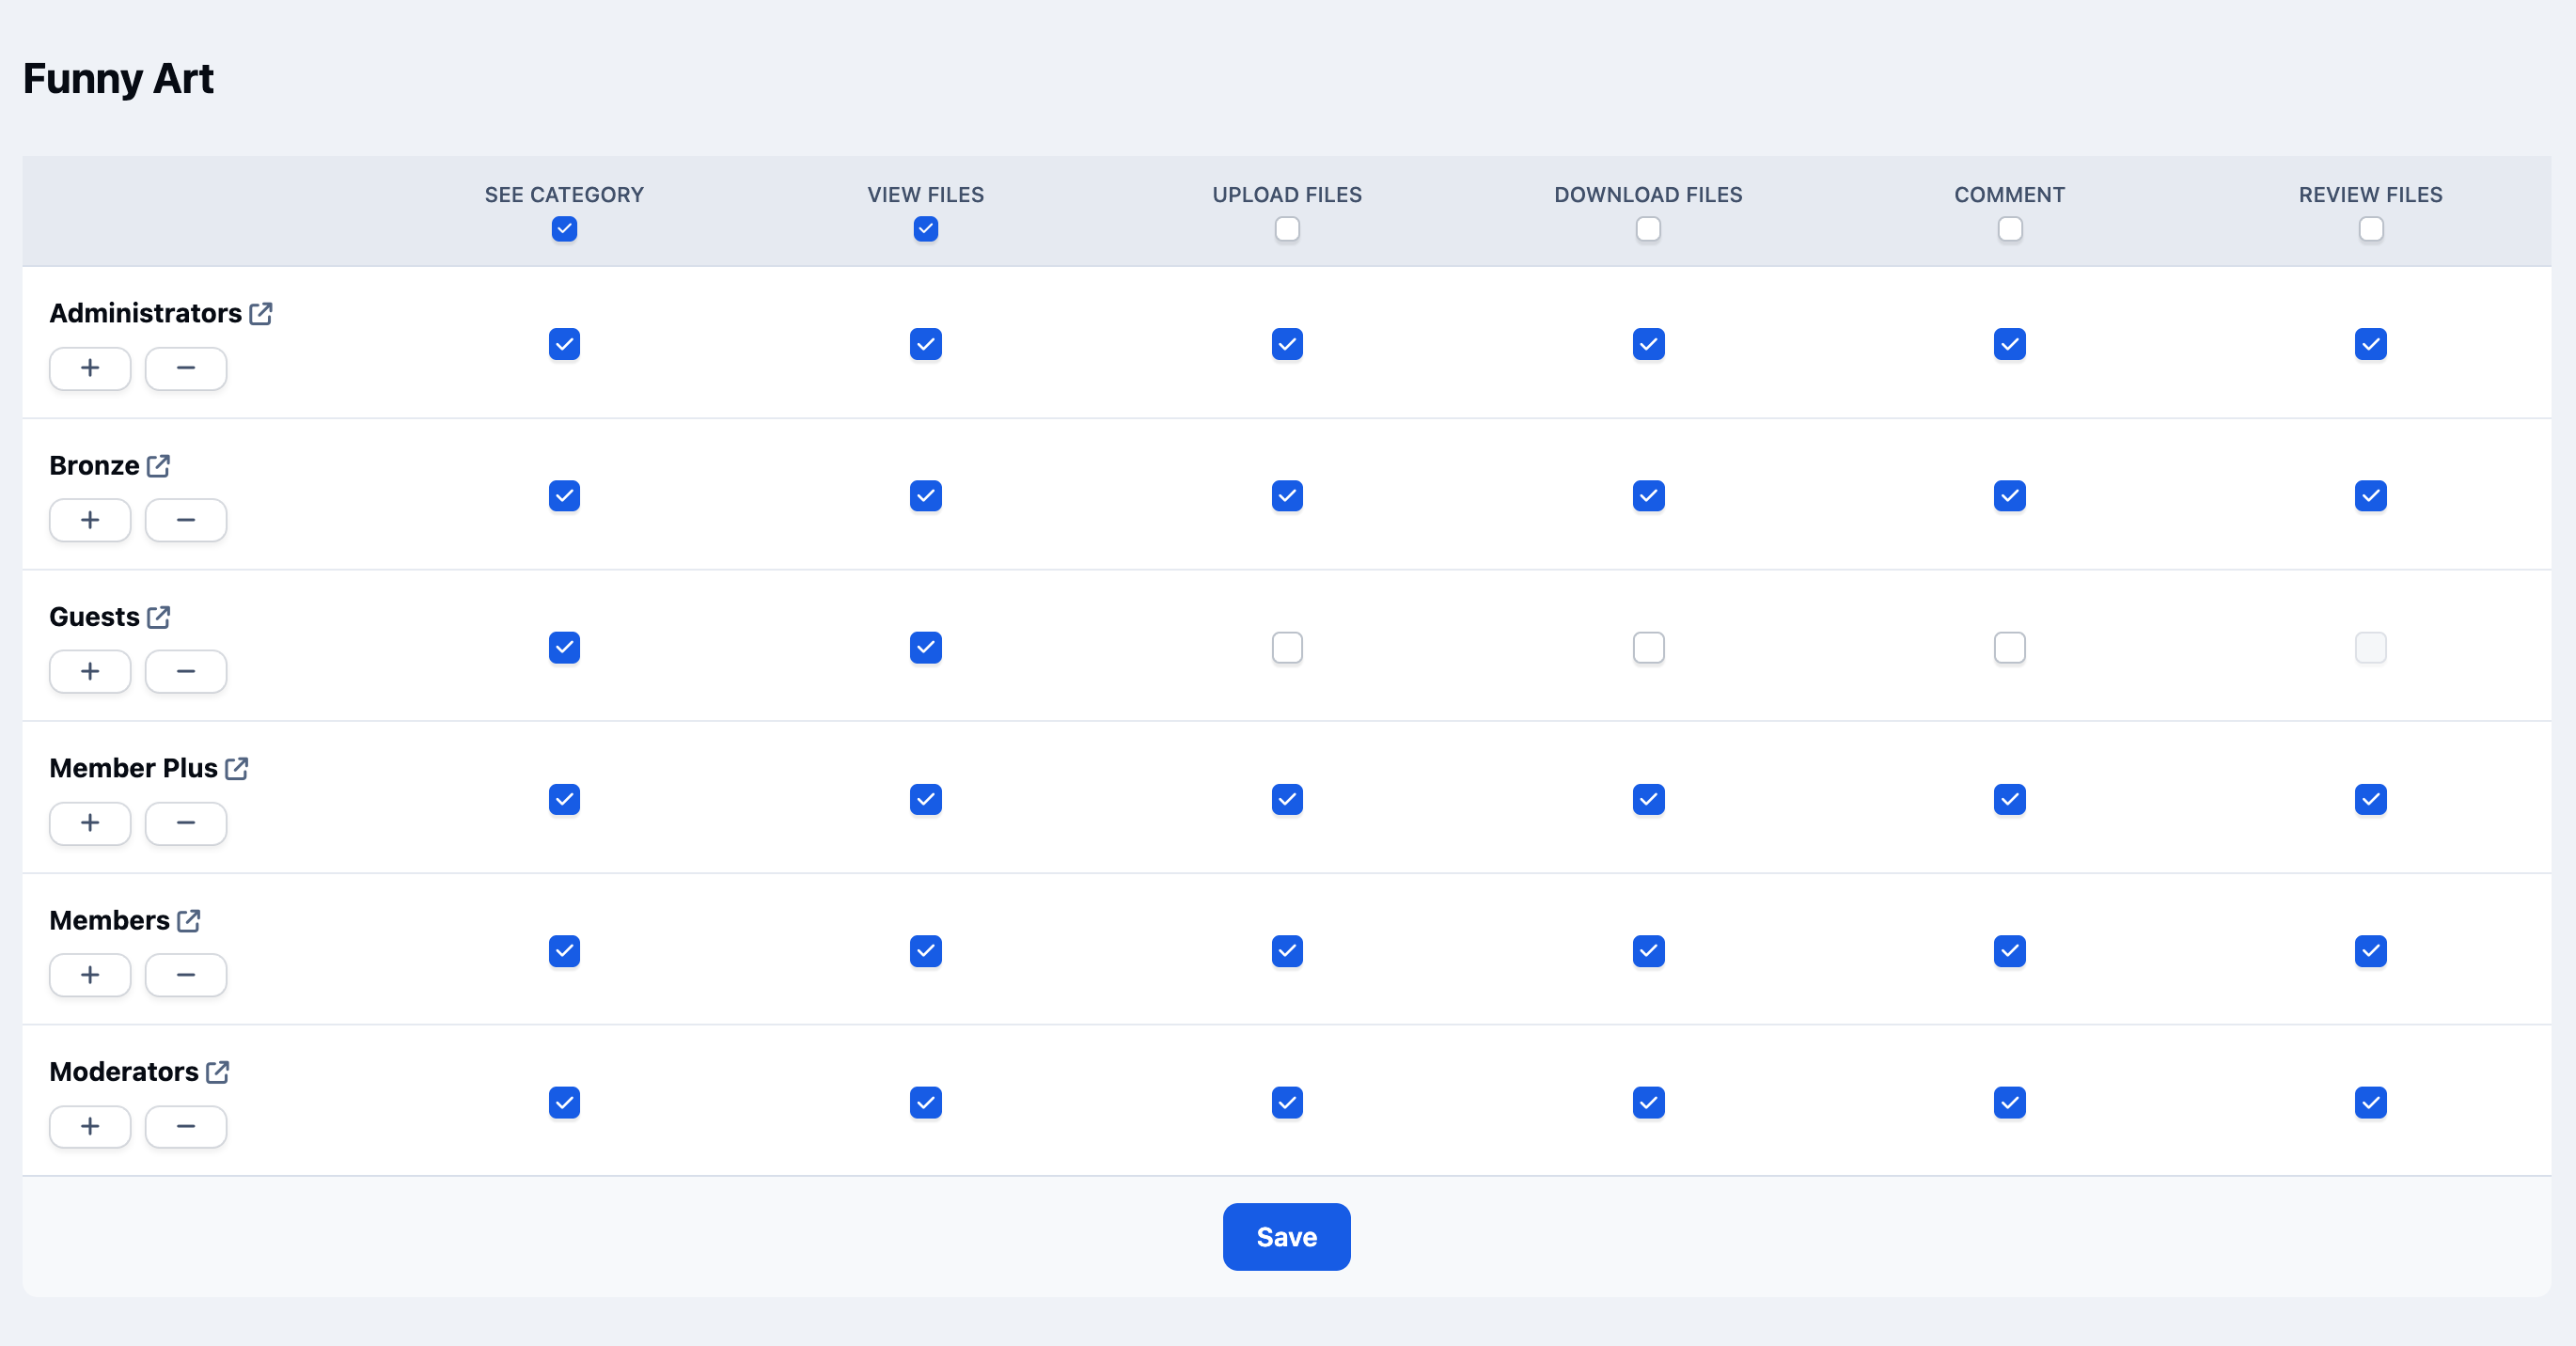2576x1346 pixels.
Task: Uncheck View Files for Administrators
Action: 926,344
